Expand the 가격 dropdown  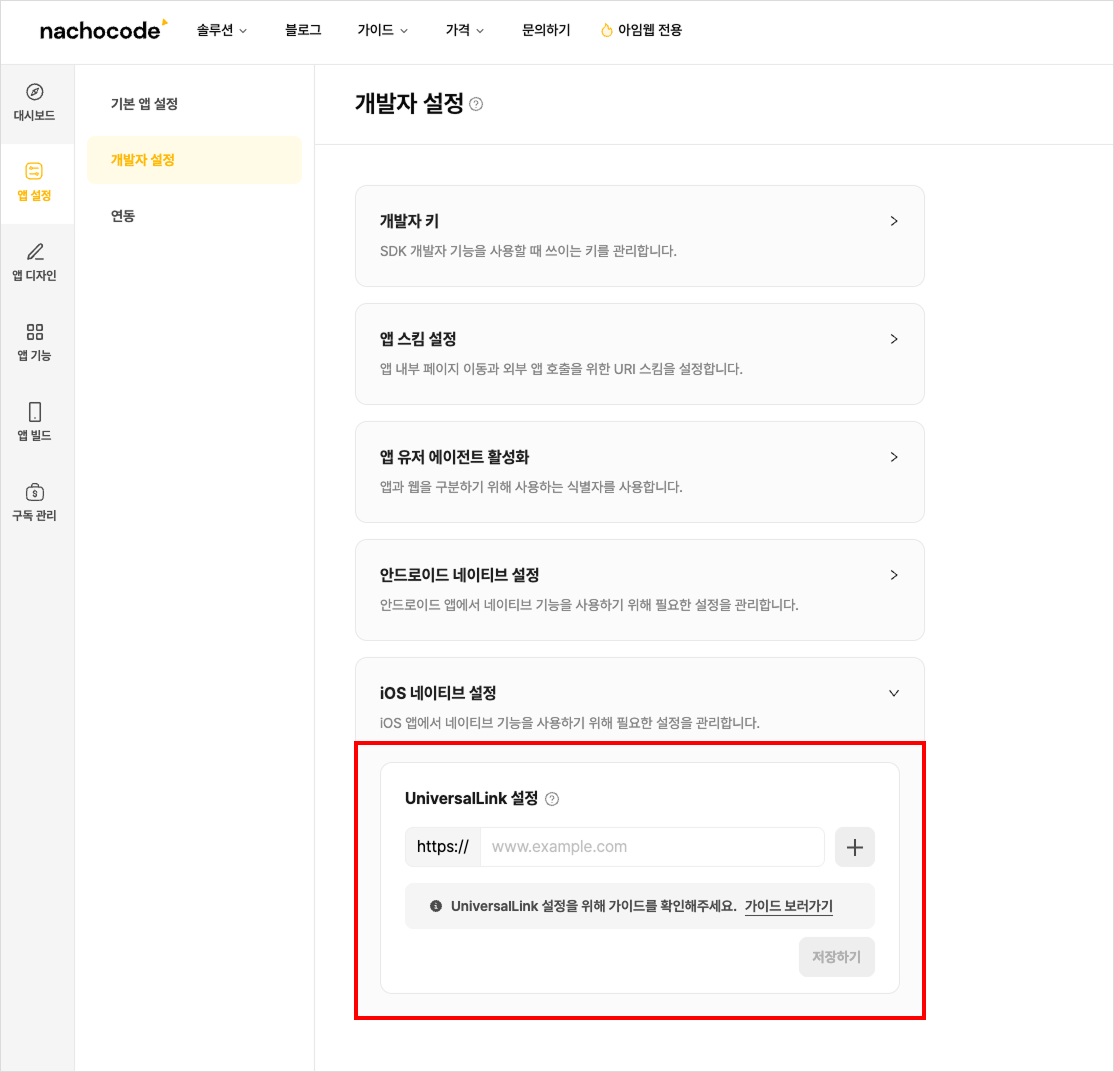(x=464, y=30)
